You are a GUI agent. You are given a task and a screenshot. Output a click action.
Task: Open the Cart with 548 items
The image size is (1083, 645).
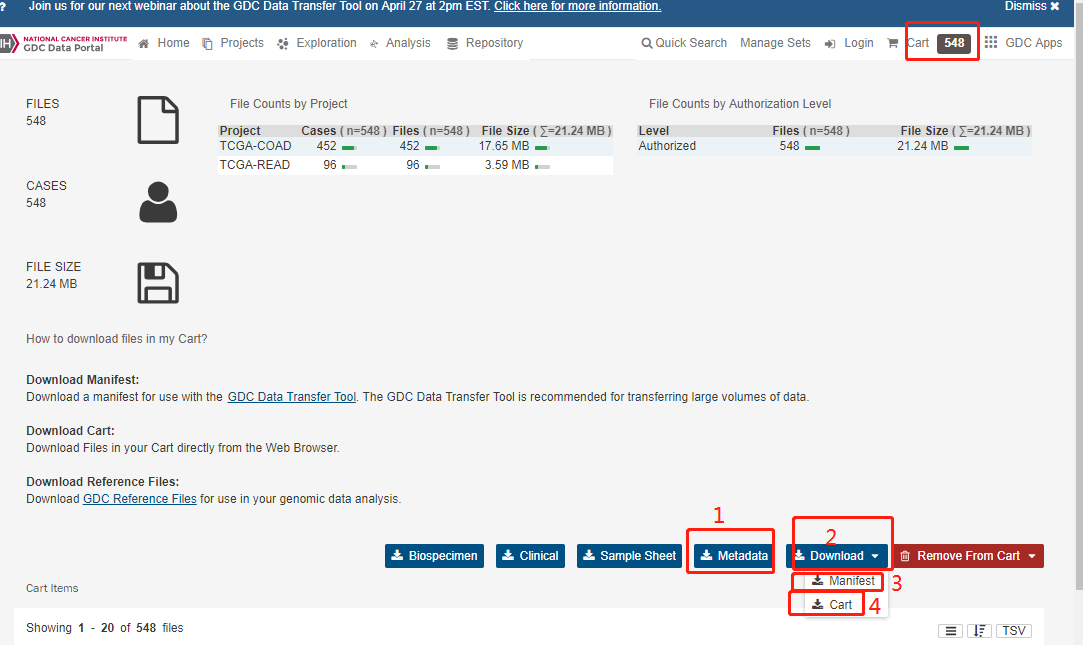930,43
